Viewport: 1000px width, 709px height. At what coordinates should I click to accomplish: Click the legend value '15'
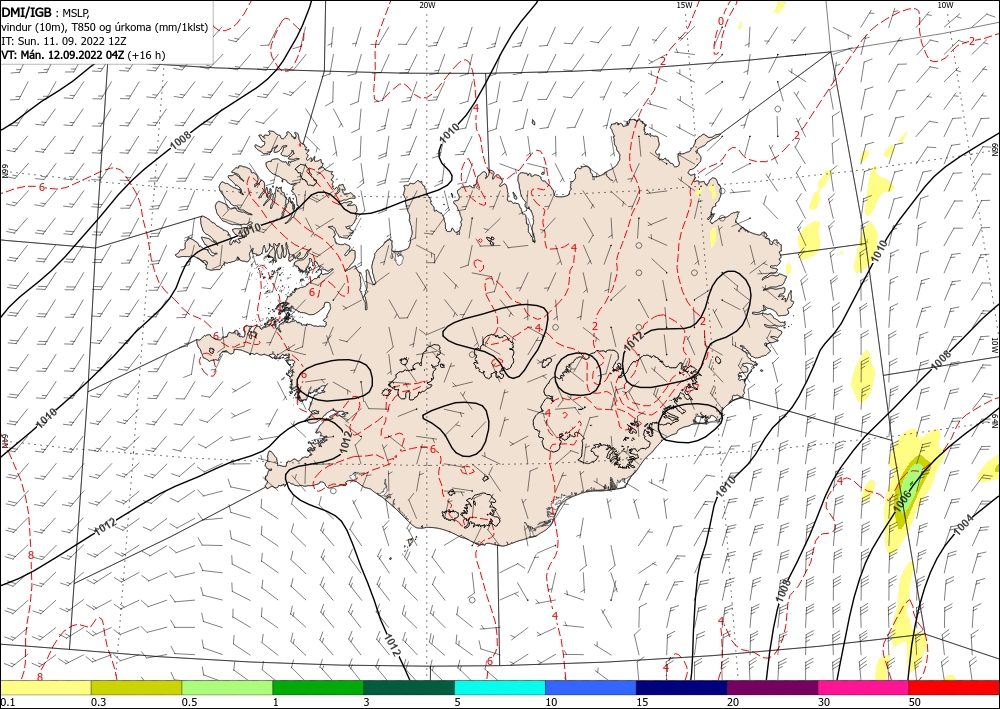(642, 702)
